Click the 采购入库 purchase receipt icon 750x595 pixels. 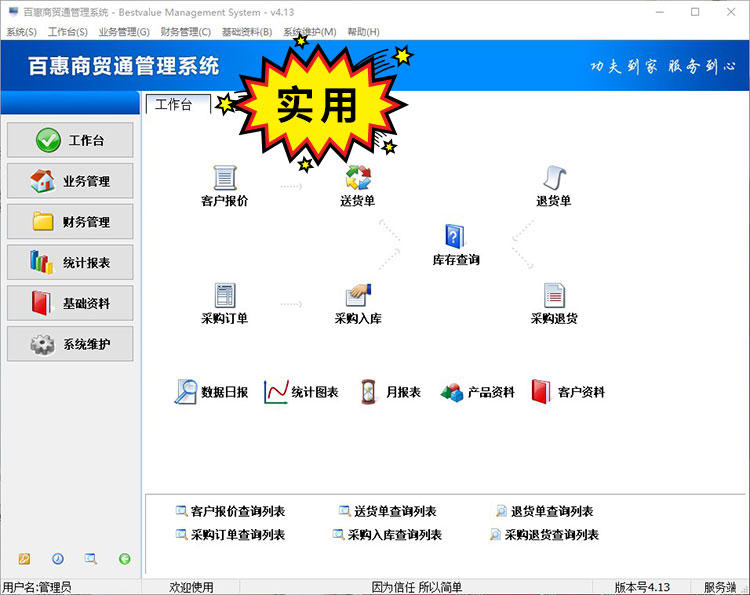tap(358, 297)
